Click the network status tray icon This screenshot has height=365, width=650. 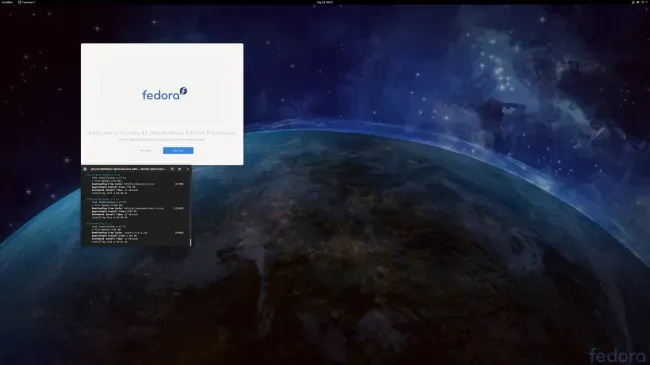tap(633, 2)
